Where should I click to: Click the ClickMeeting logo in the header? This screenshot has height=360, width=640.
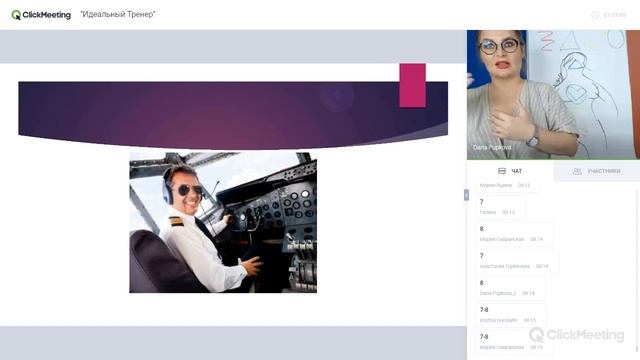[x=41, y=15]
